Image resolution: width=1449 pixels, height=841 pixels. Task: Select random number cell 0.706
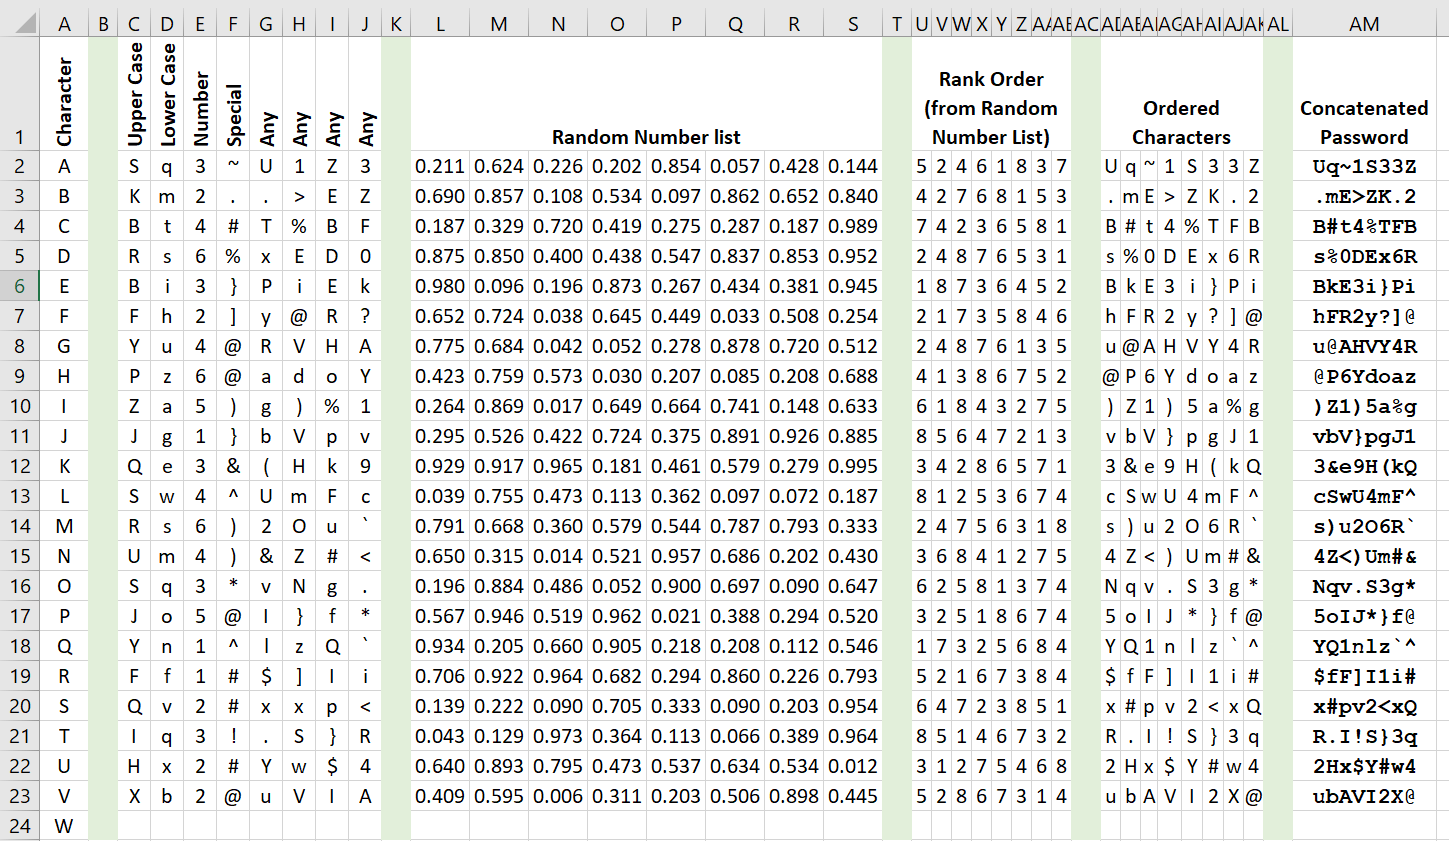(x=440, y=676)
